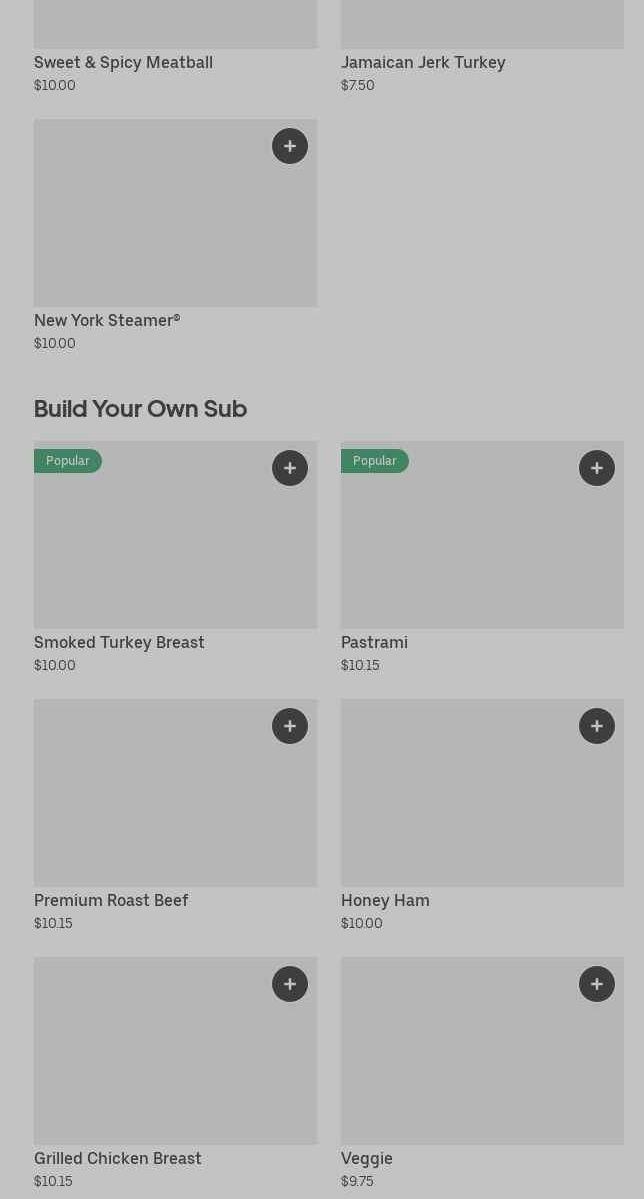Add Smoked Turkey Breast sub with plus
The height and width of the screenshot is (1199, 644).
pos(290,468)
